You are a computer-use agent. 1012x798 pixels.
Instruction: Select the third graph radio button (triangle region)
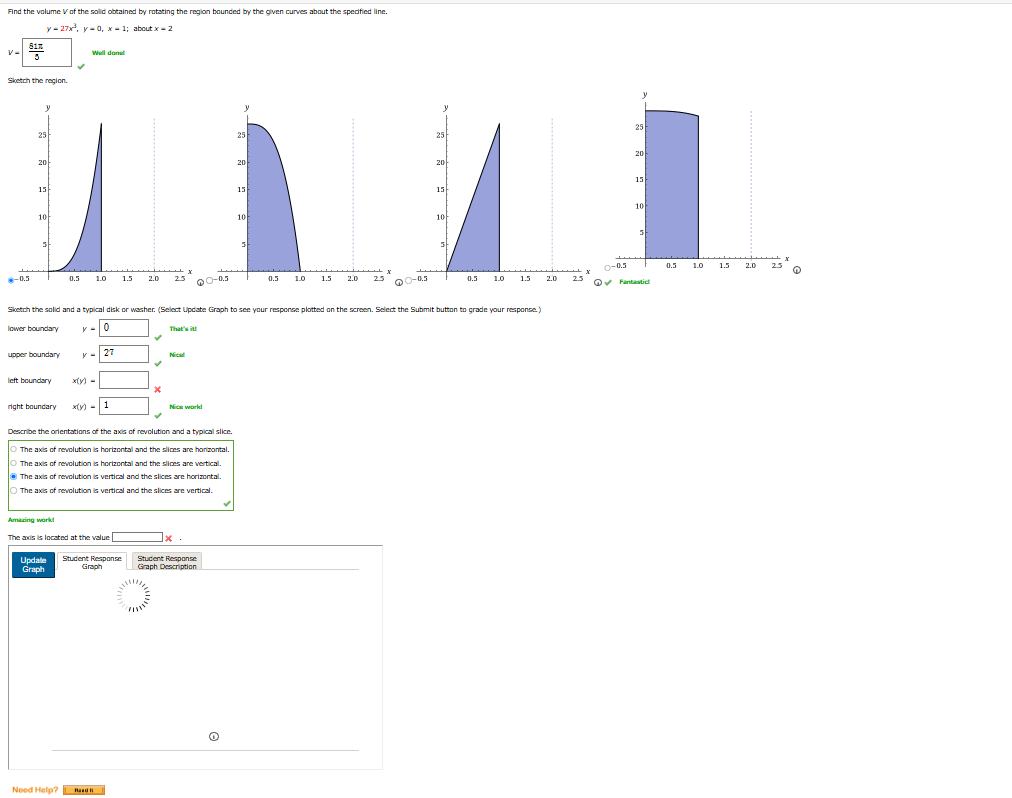pyautogui.click(x=409, y=281)
